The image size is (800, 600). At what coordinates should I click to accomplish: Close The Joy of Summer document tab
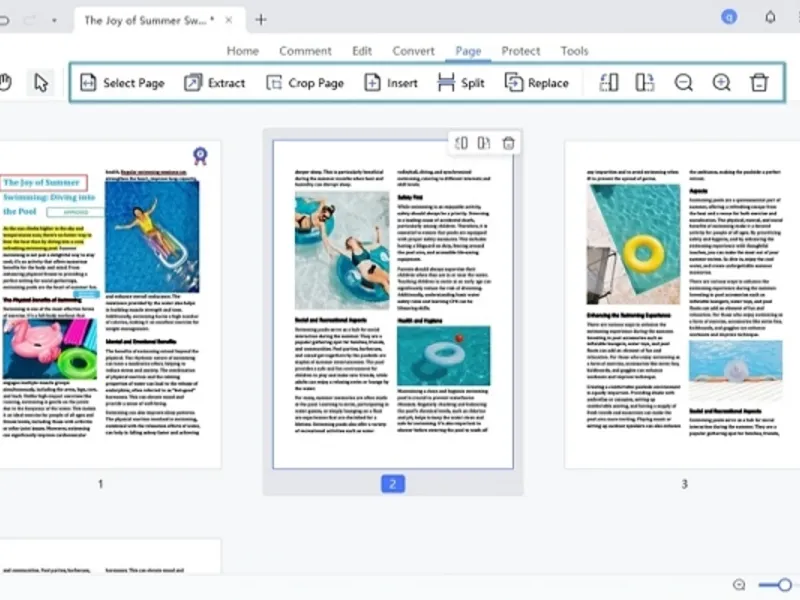(229, 20)
